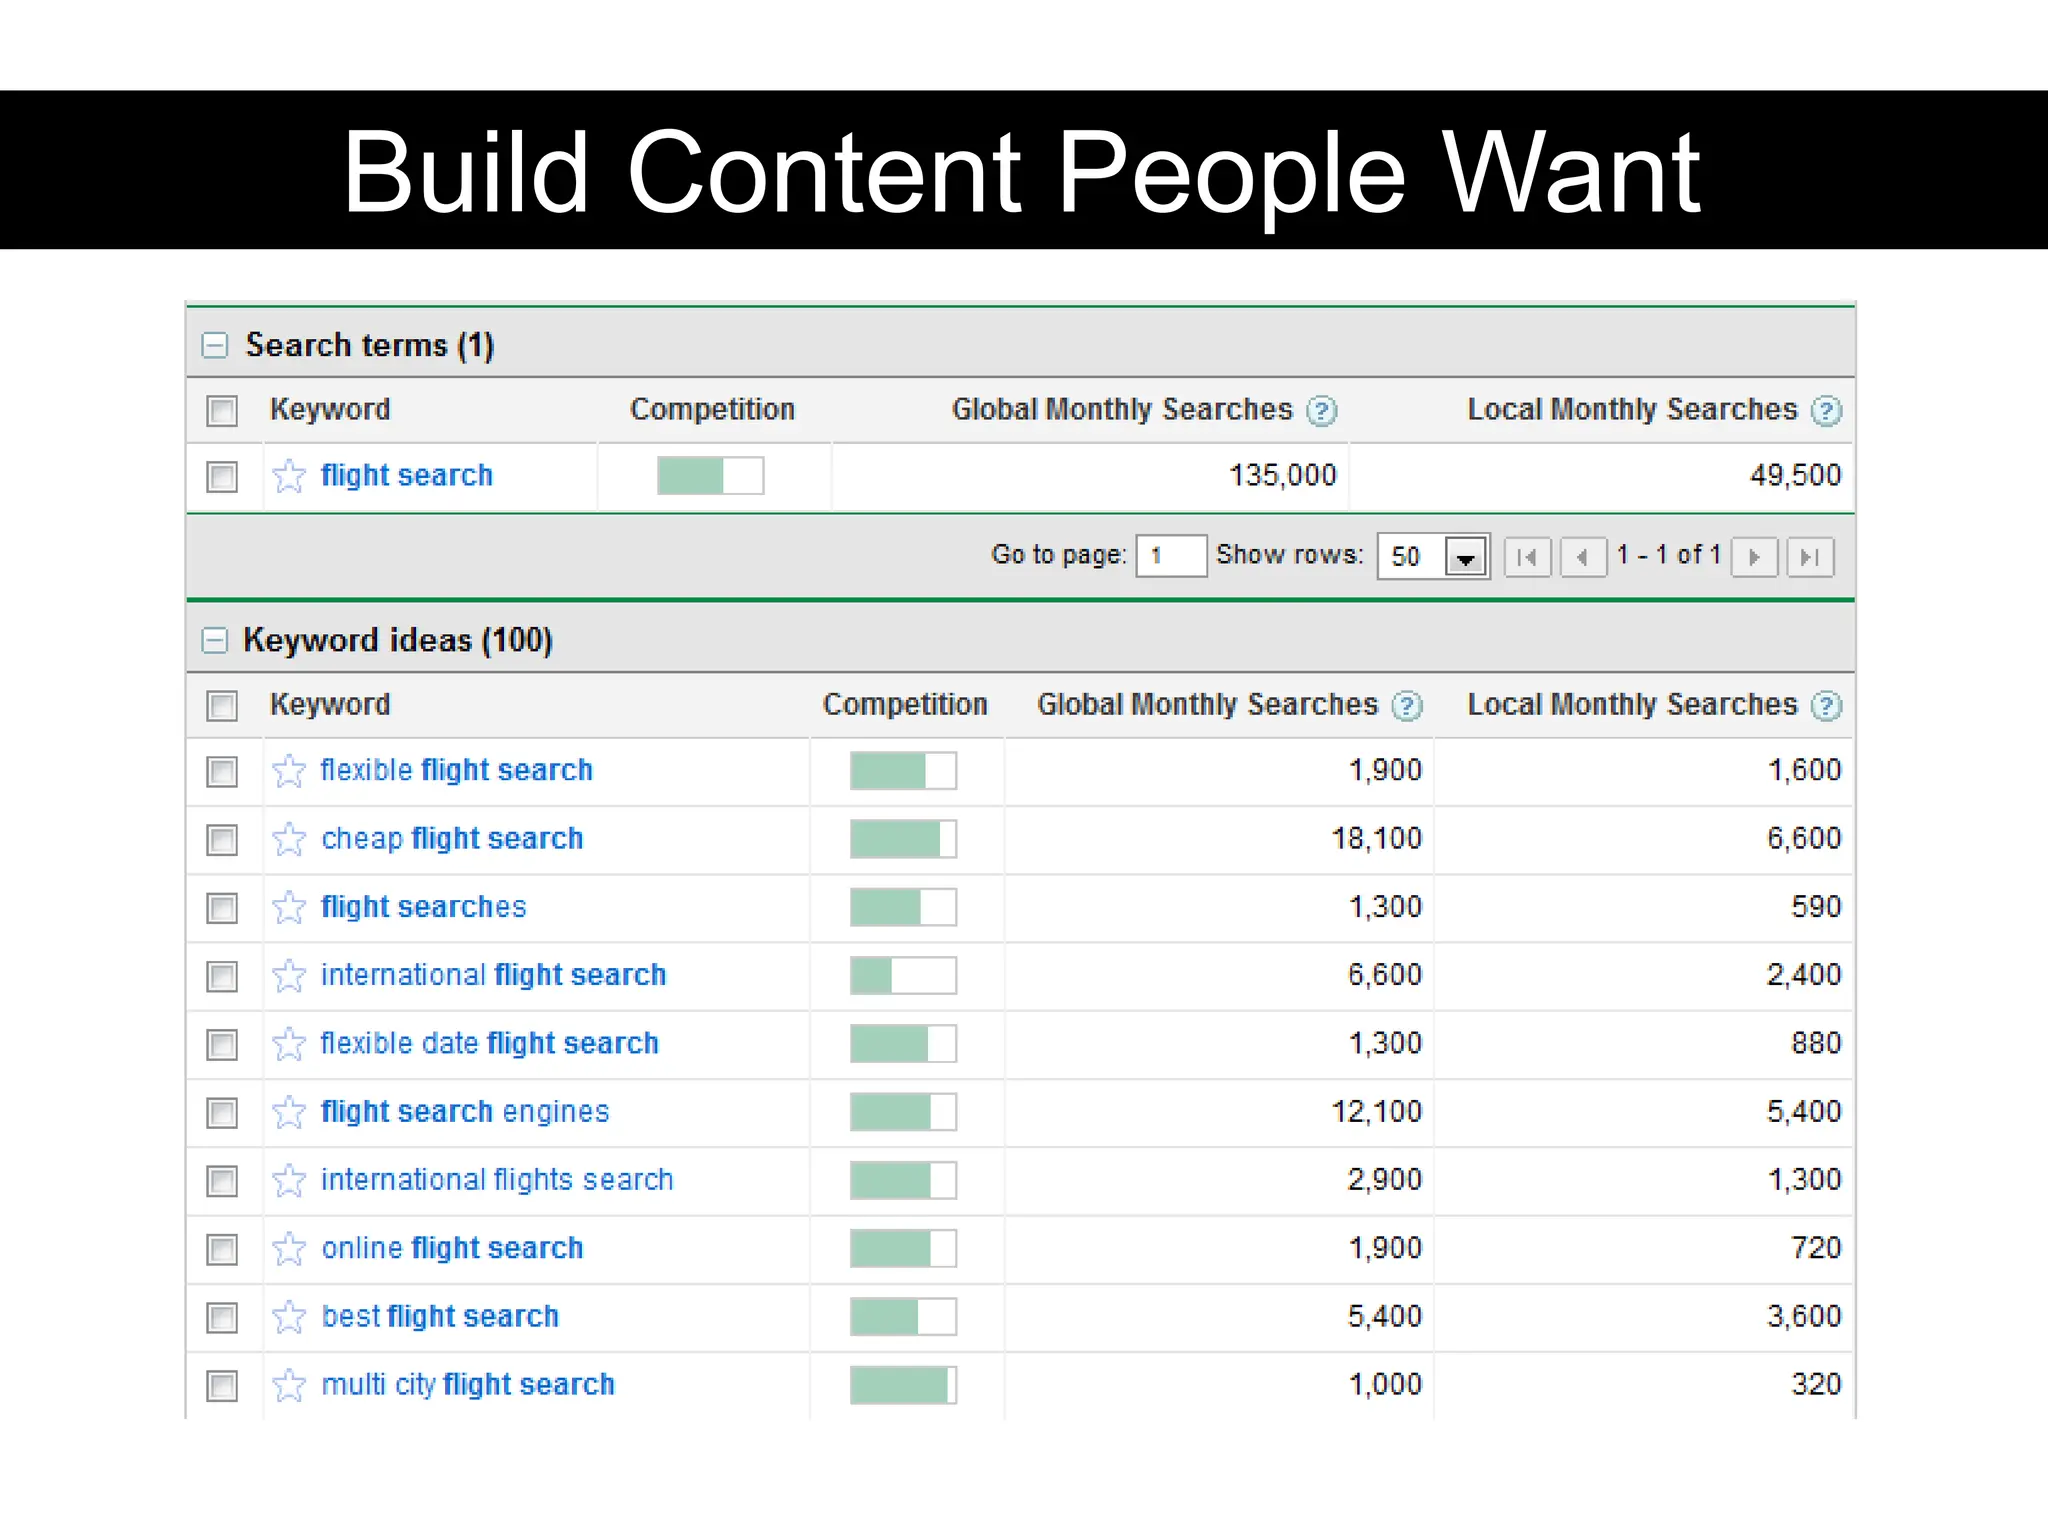The width and height of the screenshot is (2048, 1536).
Task: Sort keyword ideas by Local Monthly Searches
Action: 1632,705
